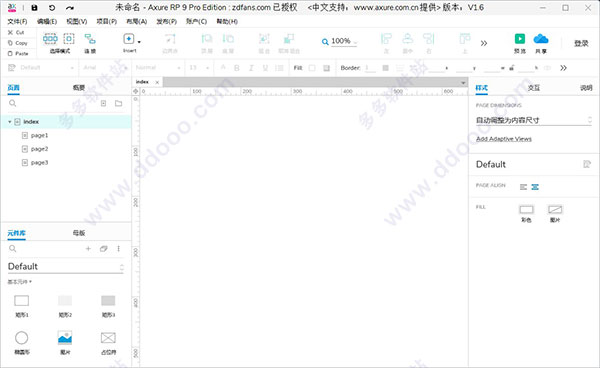600x368 pixels.
Task: Open the Insert dropdown arrow
Action: coord(139,41)
